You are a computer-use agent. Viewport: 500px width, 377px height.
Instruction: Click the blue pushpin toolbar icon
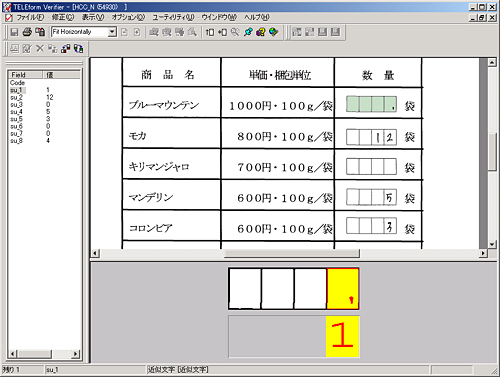point(248,32)
